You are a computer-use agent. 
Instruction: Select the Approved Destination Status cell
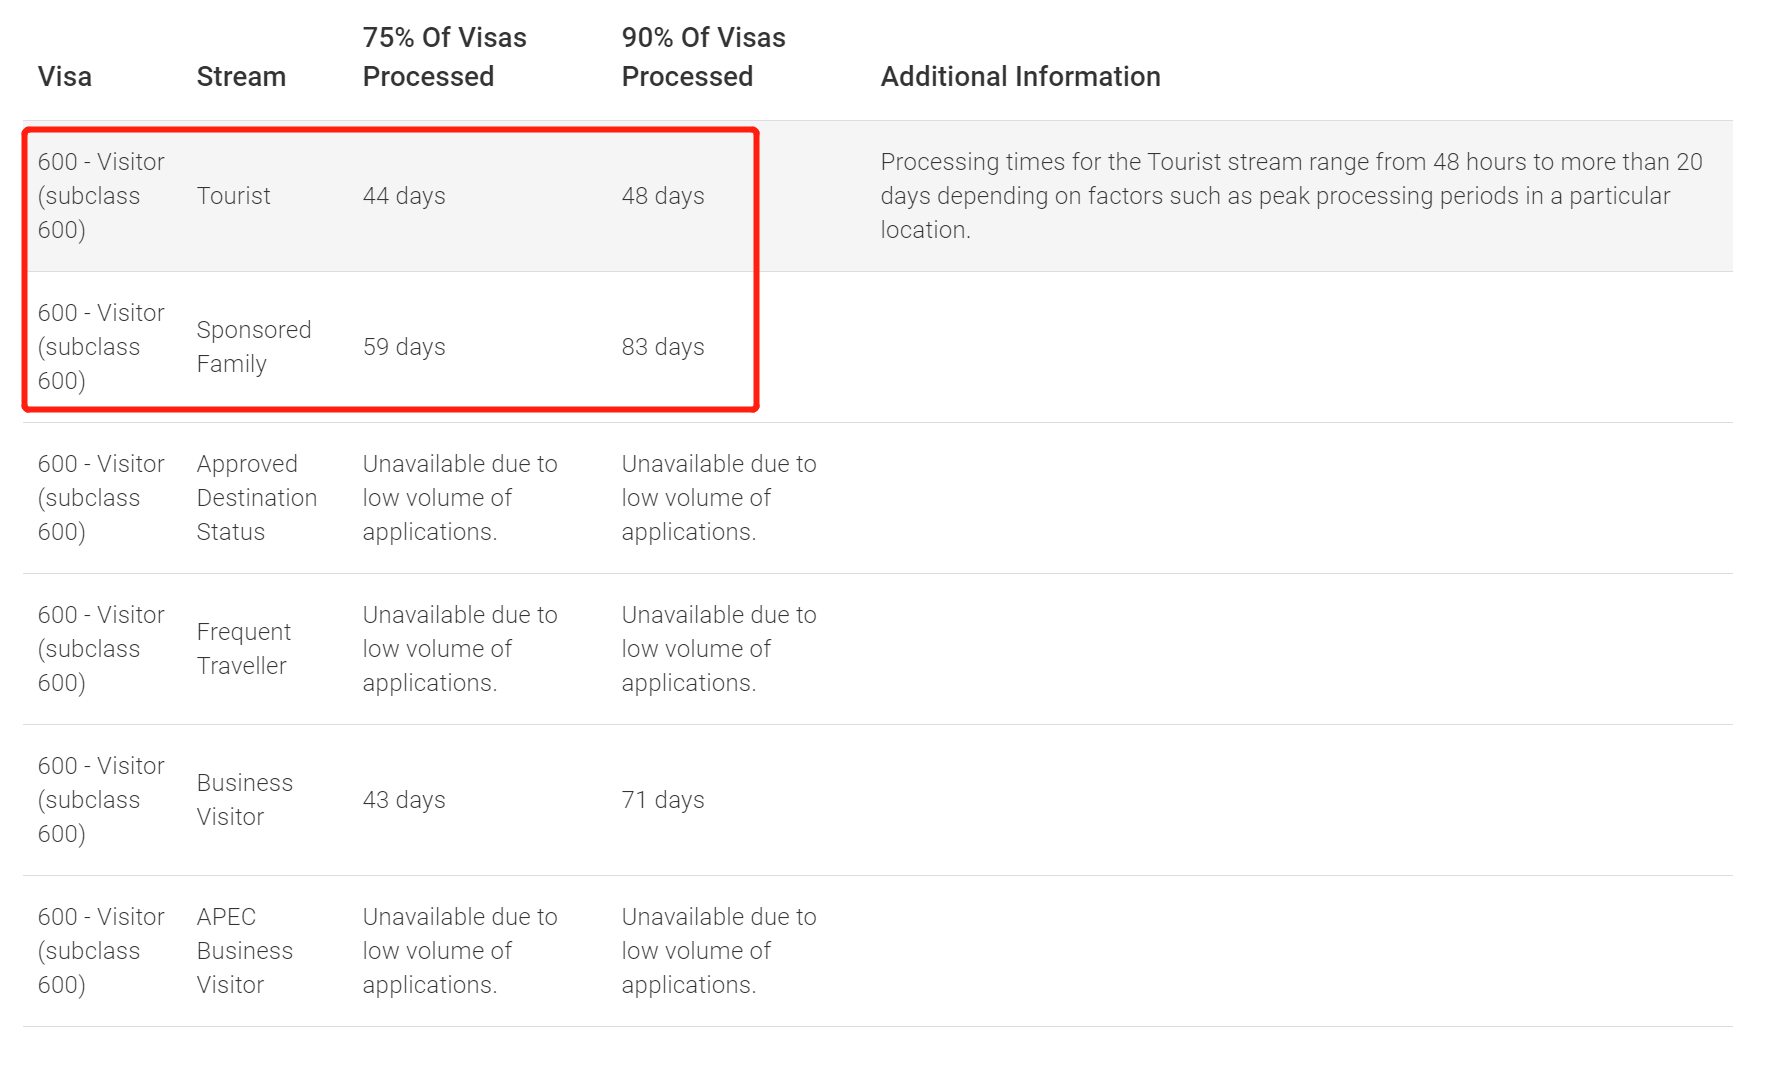tap(256, 498)
